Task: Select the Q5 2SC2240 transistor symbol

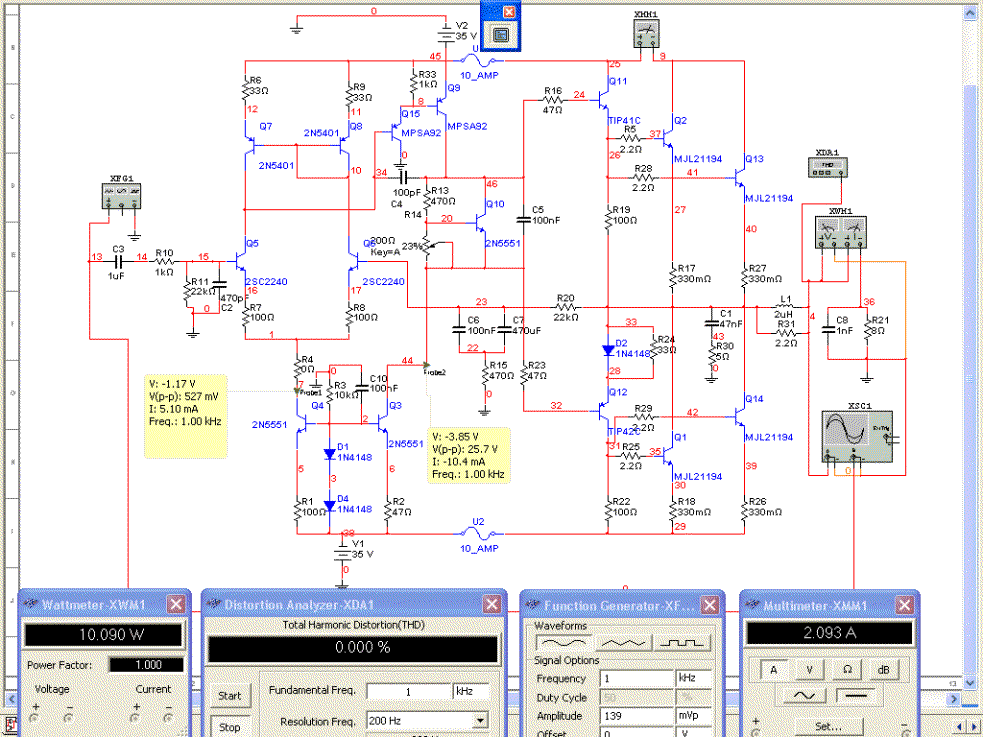Action: [x=240, y=260]
